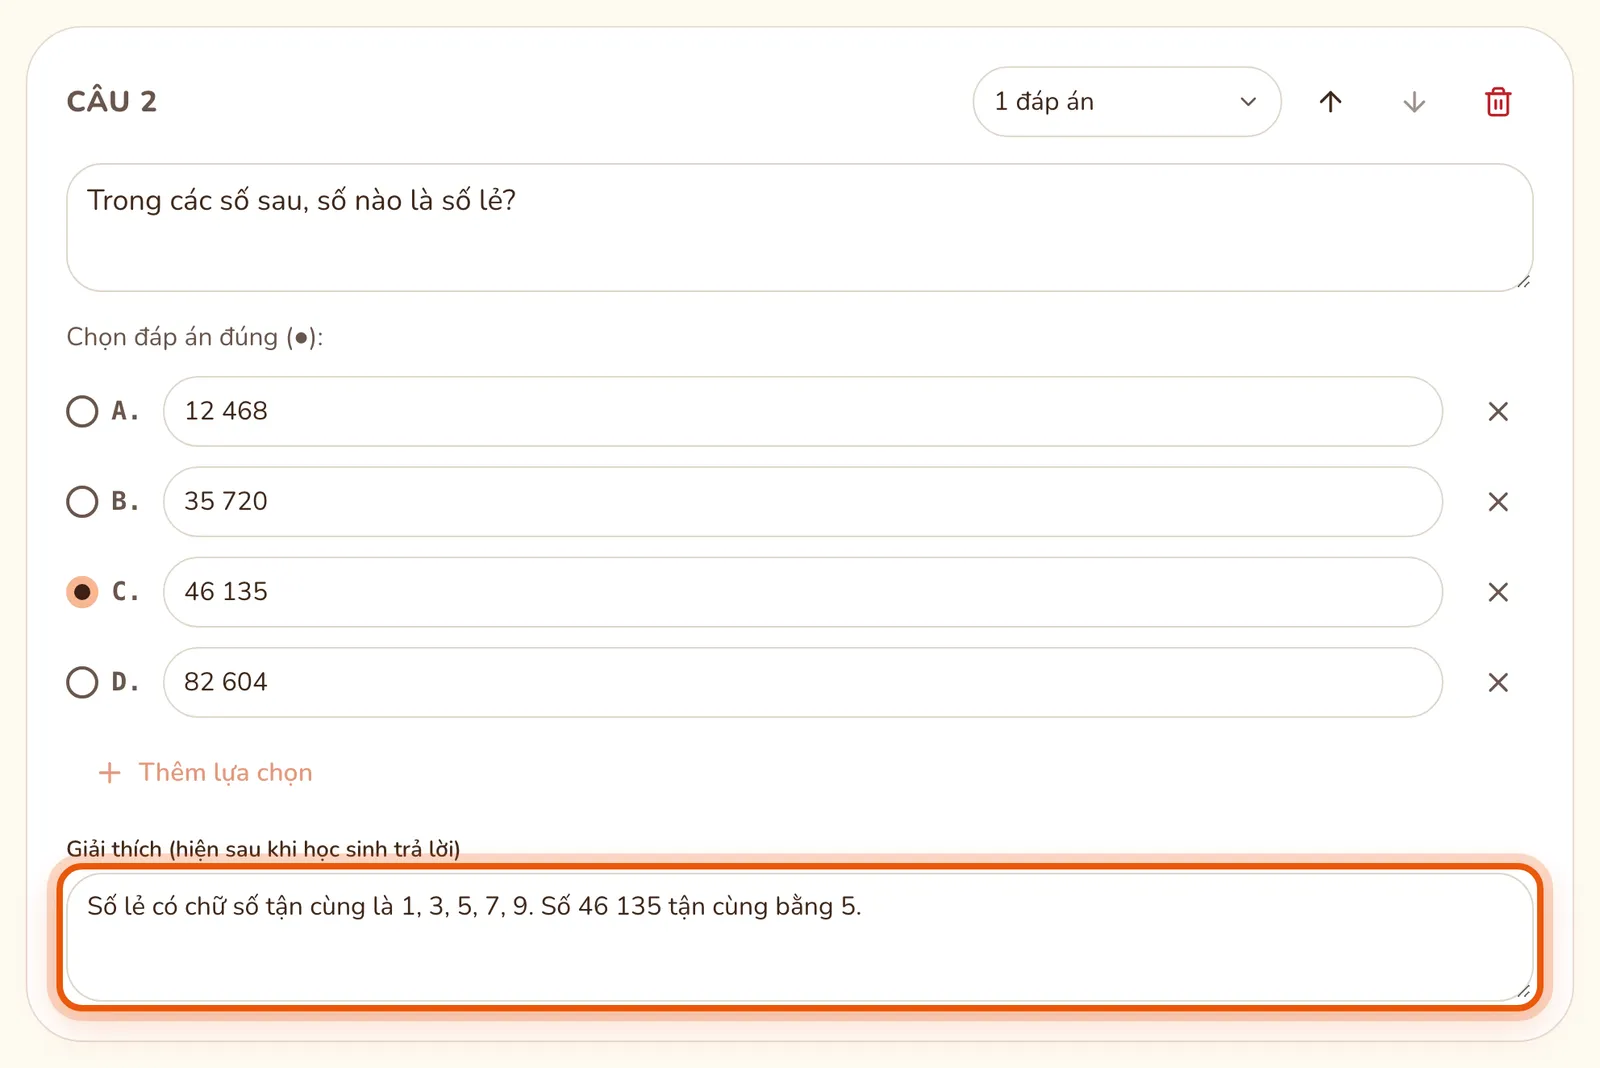Image resolution: width=1600 pixels, height=1068 pixels.
Task: Delete question with red trash icon
Action: 1498,102
